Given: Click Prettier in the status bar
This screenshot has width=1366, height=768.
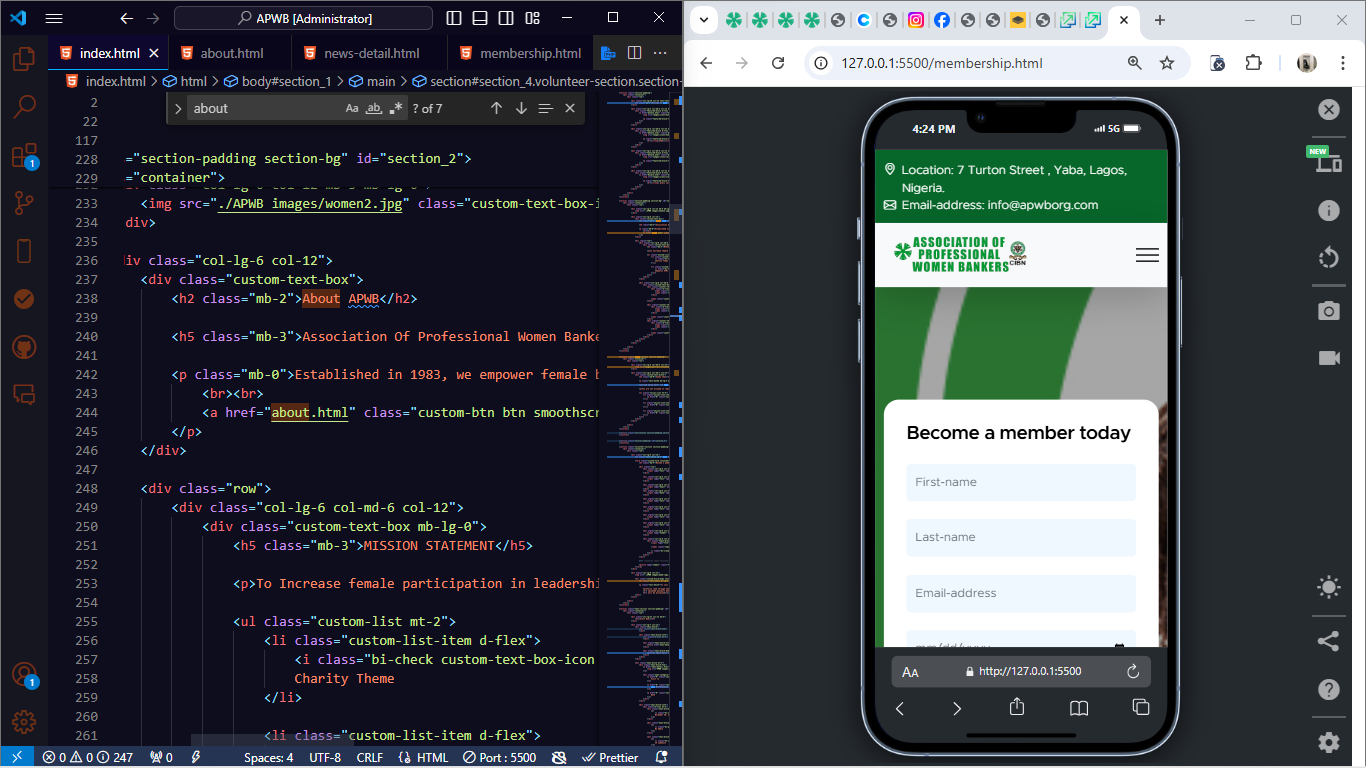Looking at the screenshot, I should click(x=610, y=757).
